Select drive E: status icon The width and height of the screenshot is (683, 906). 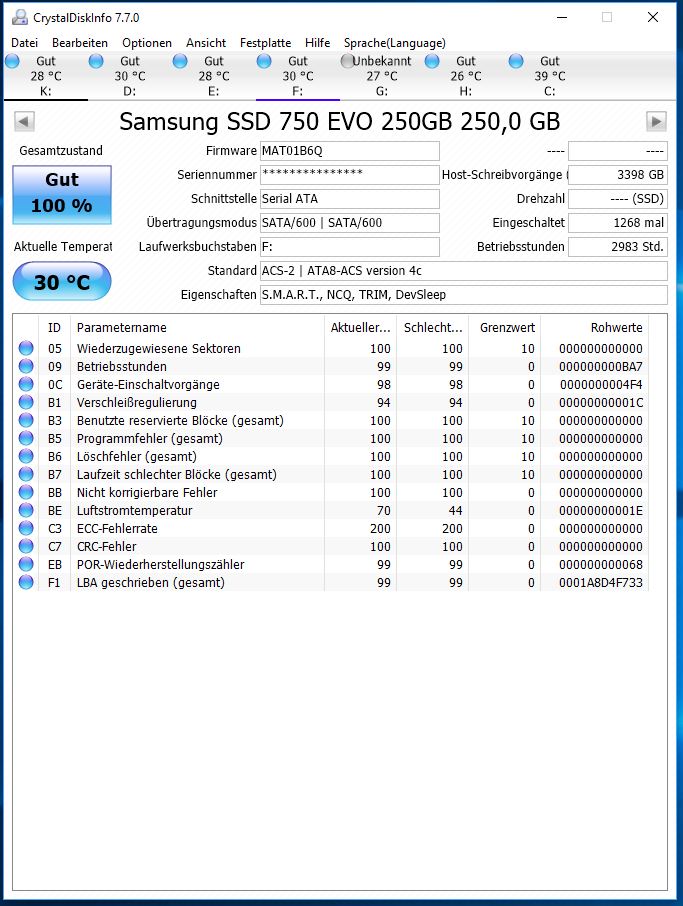[x=180, y=61]
